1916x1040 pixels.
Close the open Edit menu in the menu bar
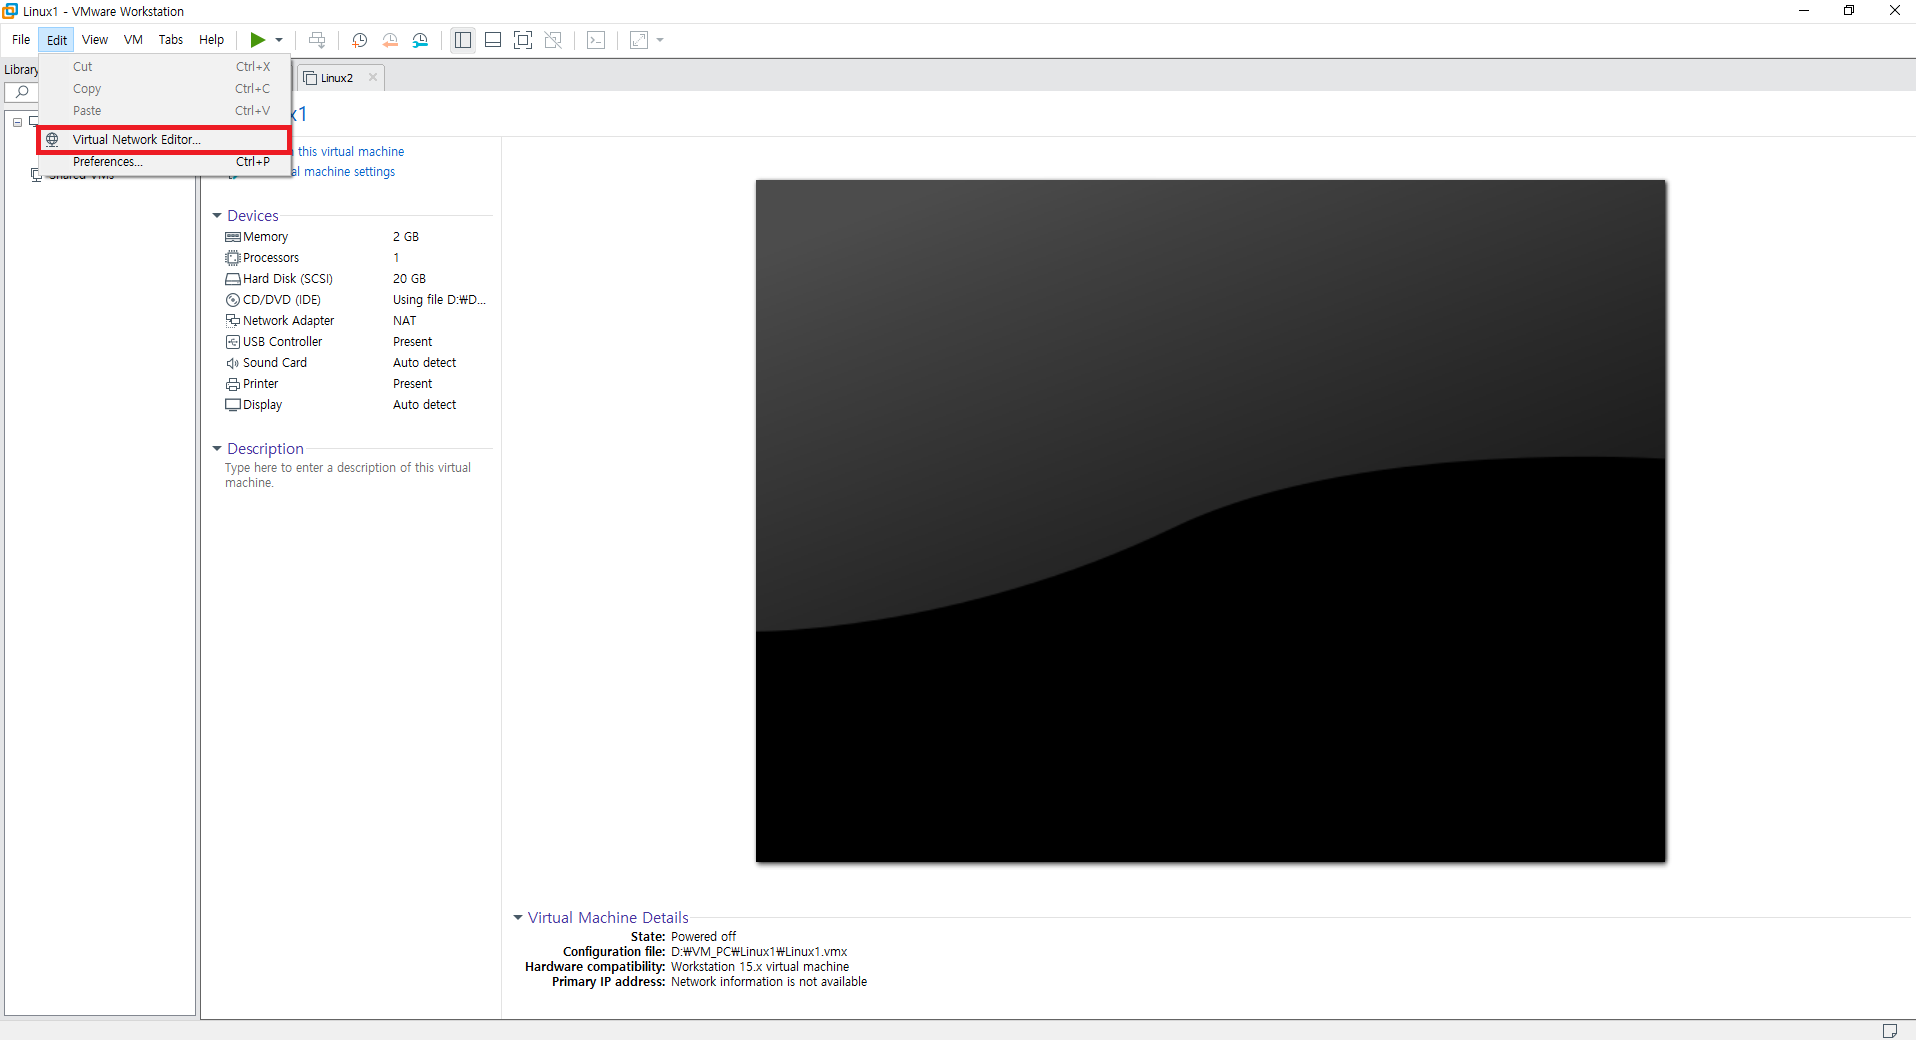pyautogui.click(x=57, y=40)
